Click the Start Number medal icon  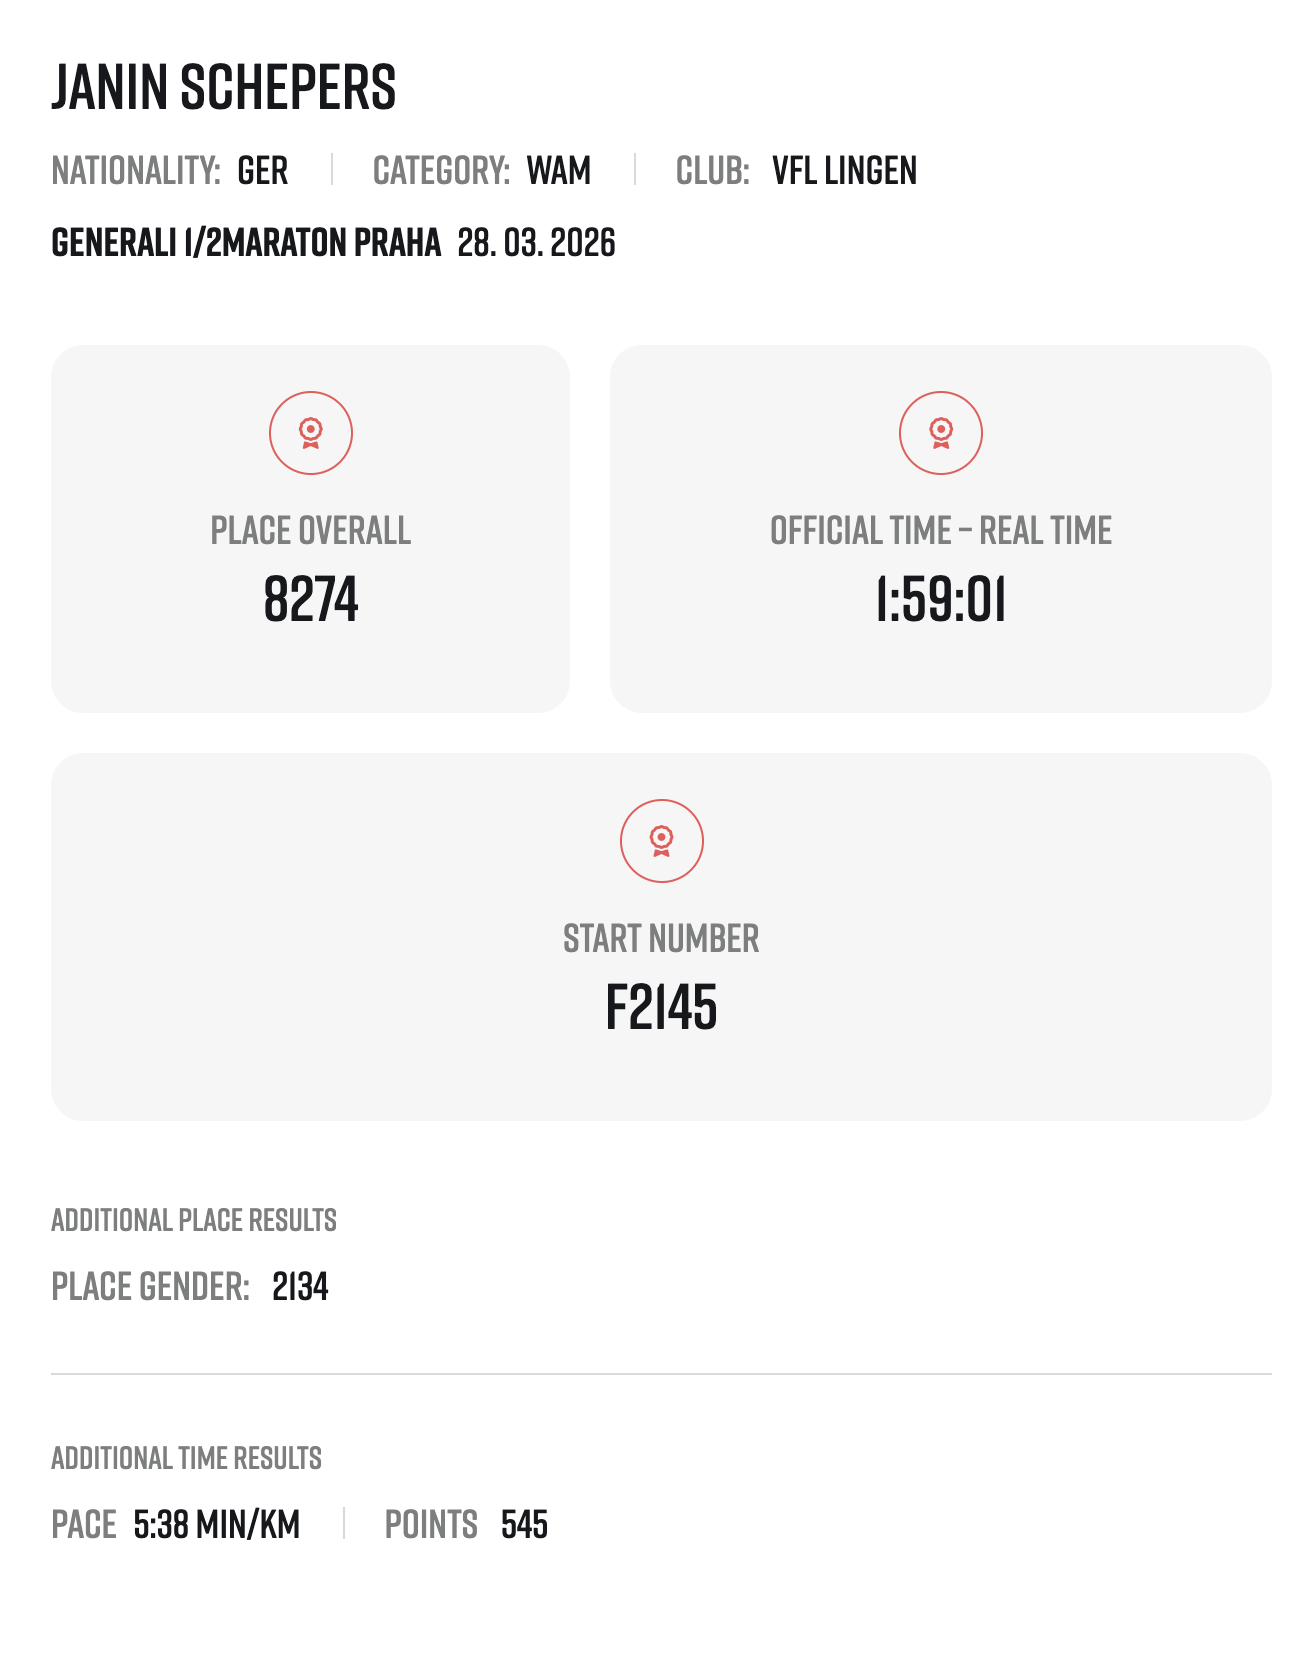point(661,841)
